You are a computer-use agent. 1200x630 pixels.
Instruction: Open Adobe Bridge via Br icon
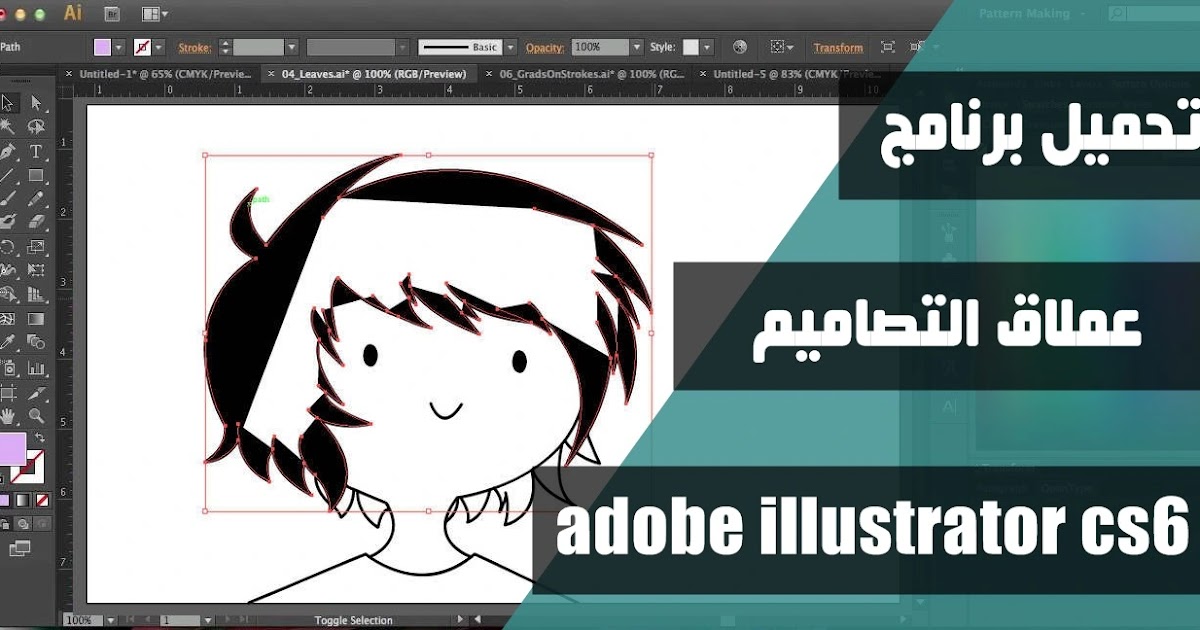(x=113, y=14)
